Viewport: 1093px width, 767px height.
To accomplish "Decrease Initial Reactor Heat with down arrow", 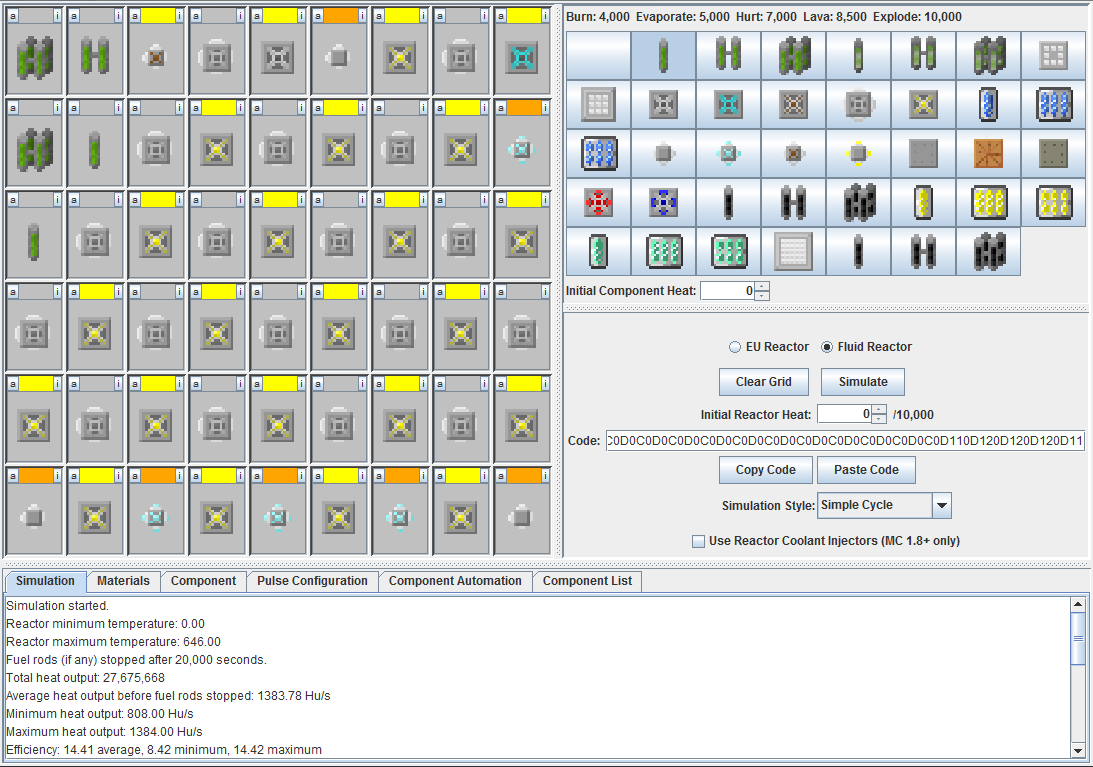I will click(879, 419).
